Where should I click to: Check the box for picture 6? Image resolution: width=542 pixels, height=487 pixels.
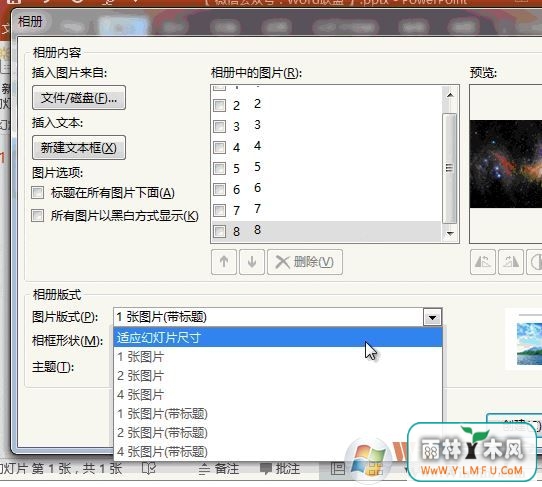click(x=219, y=189)
